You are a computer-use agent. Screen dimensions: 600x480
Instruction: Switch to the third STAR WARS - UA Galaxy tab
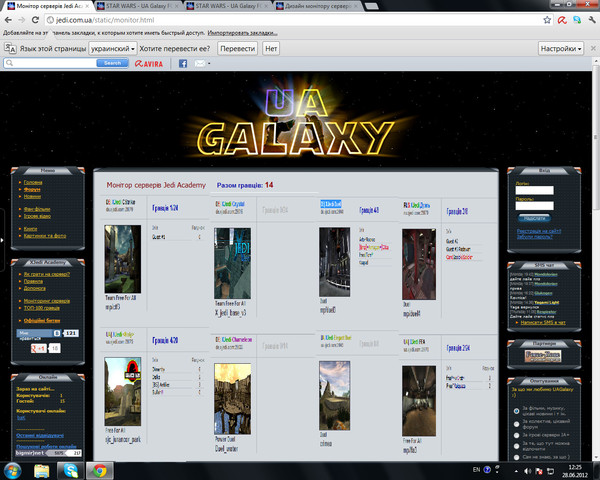(227, 6)
